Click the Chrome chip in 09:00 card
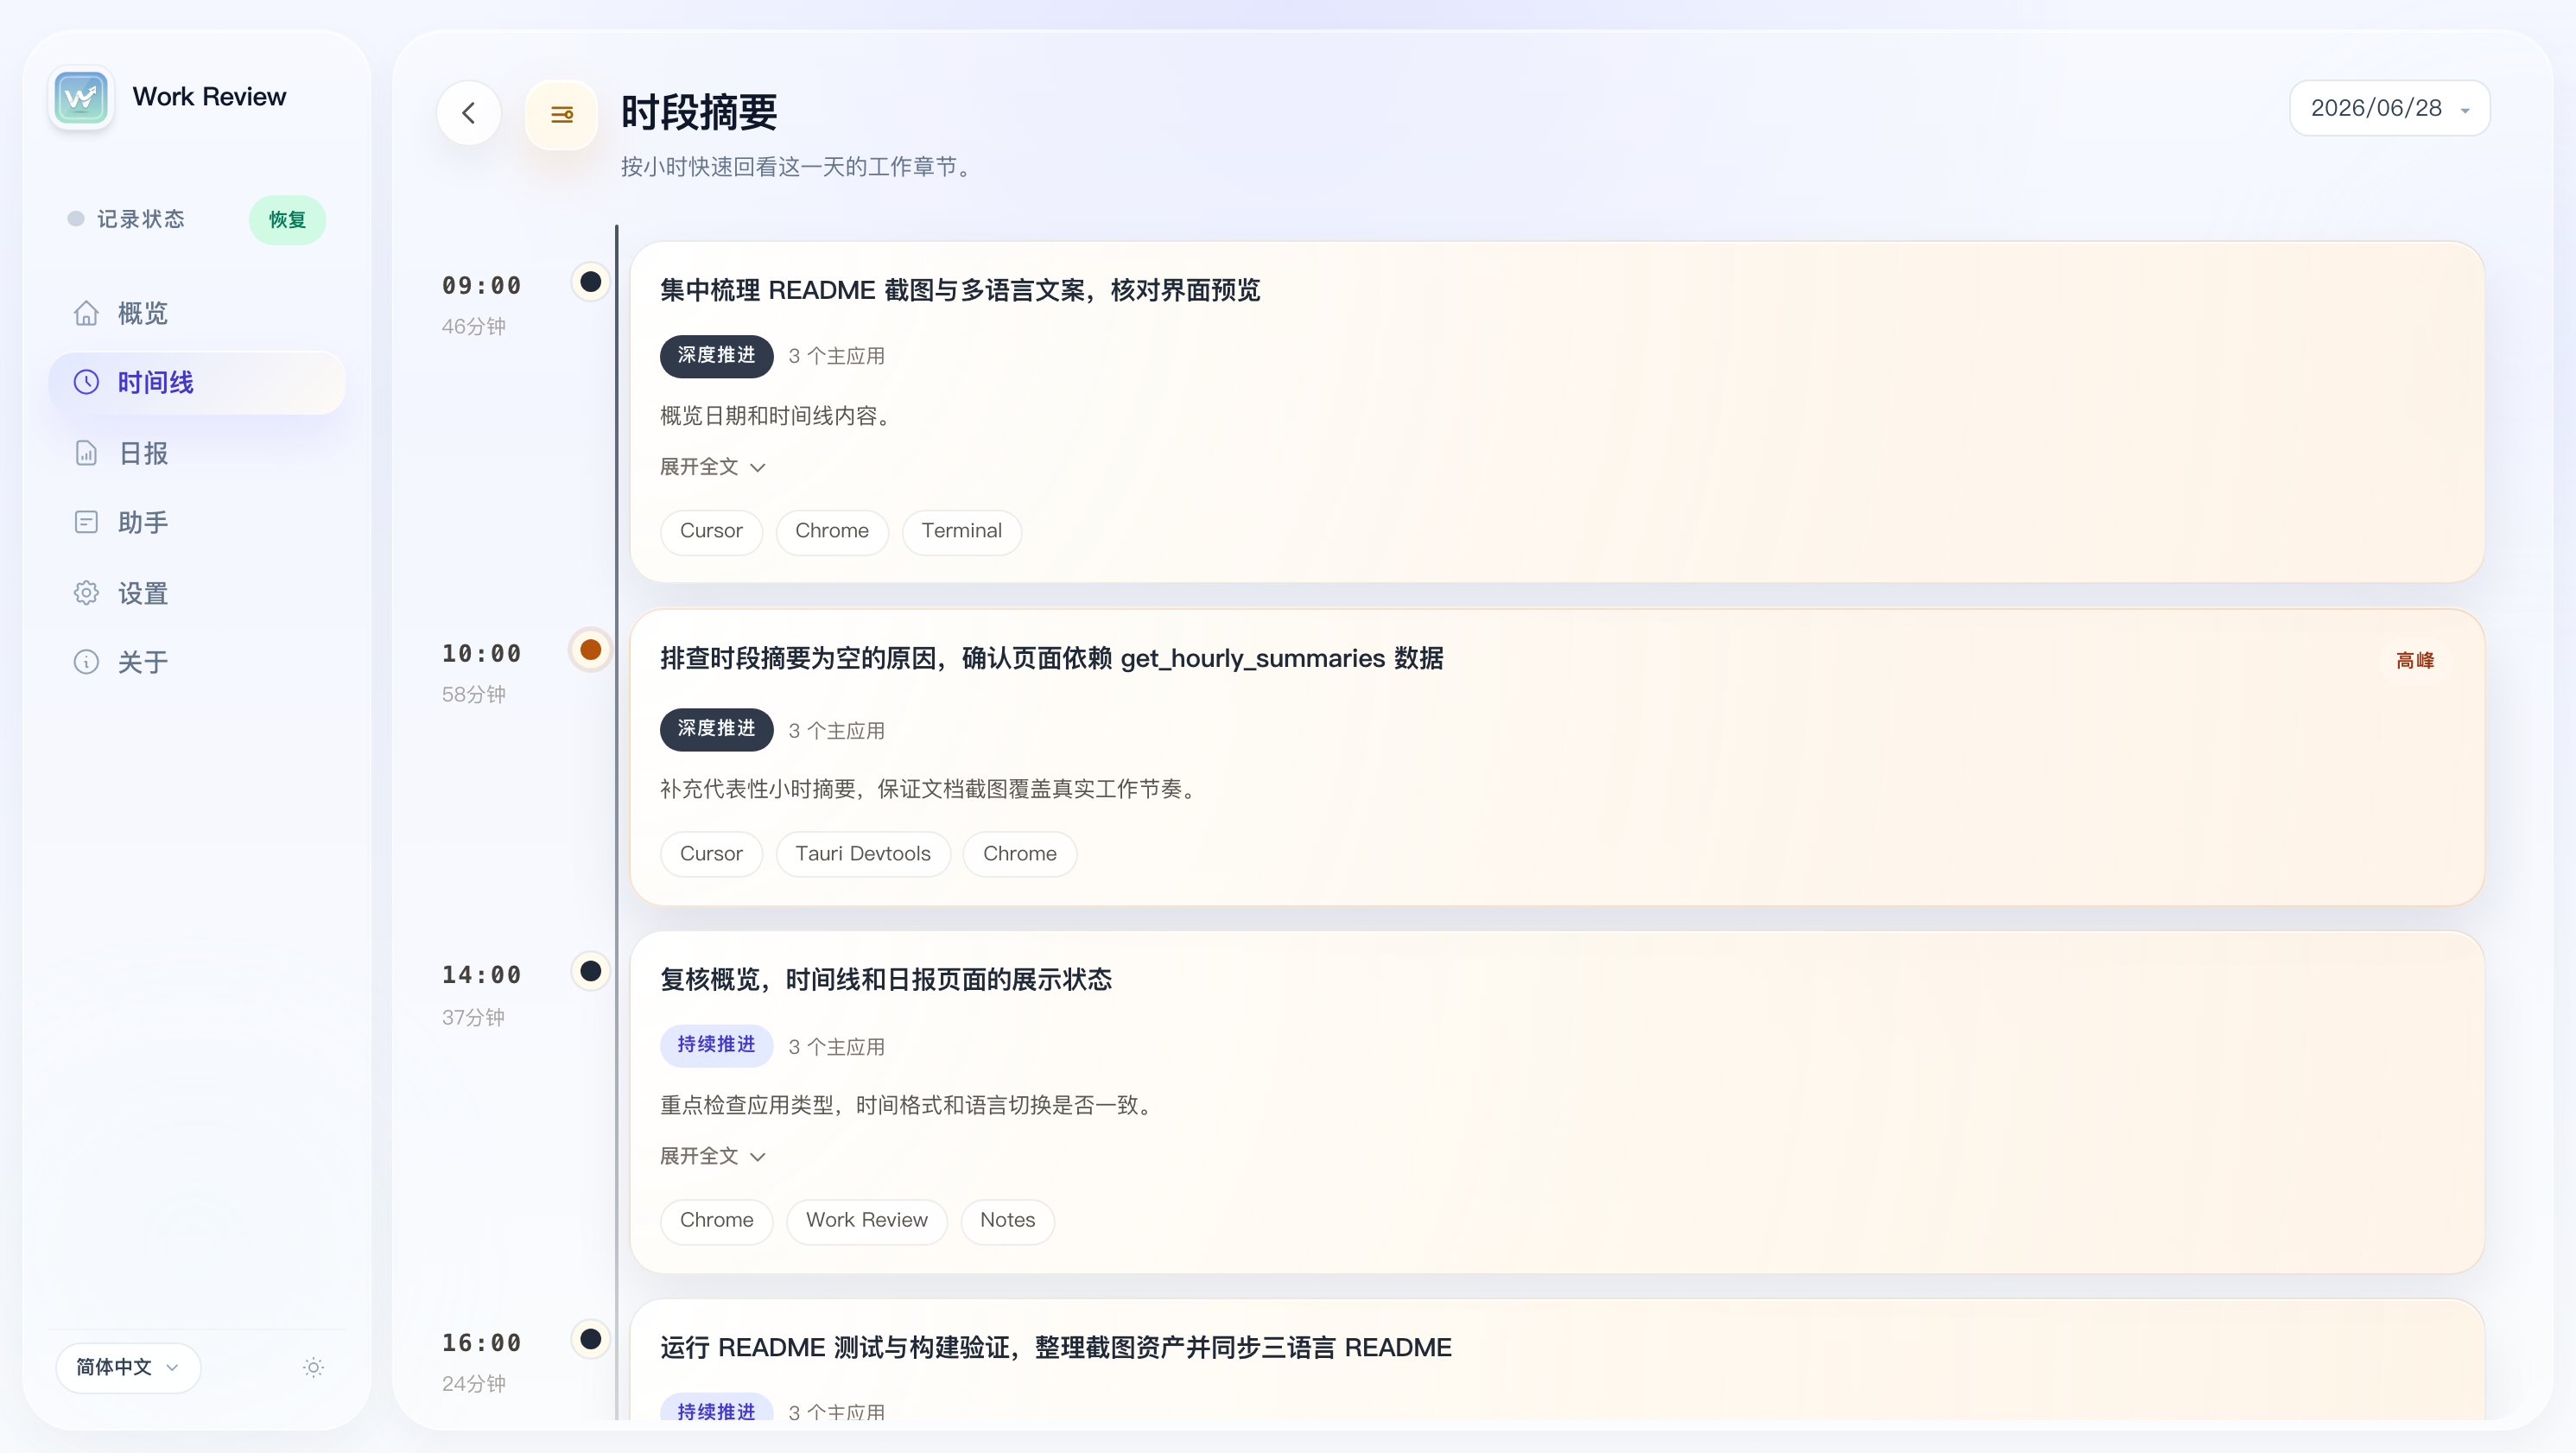Image resolution: width=2576 pixels, height=1453 pixels. (832, 531)
